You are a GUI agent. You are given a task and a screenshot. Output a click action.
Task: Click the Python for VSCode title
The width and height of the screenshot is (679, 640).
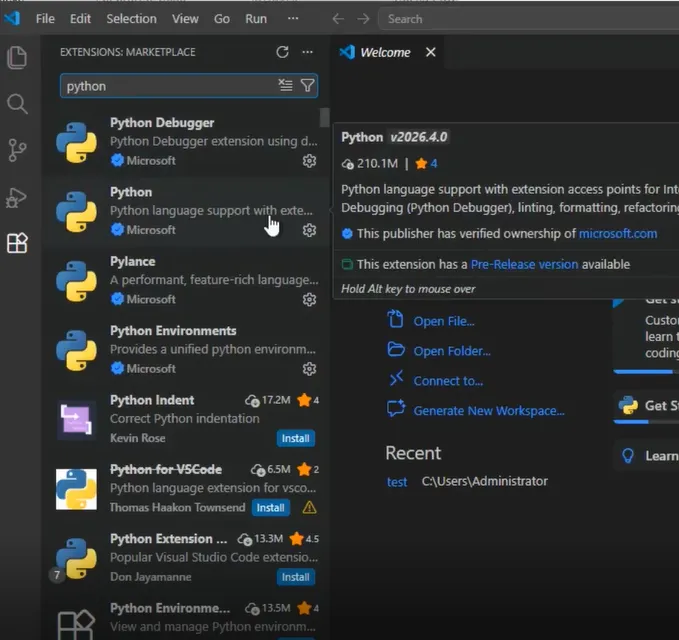click(166, 469)
